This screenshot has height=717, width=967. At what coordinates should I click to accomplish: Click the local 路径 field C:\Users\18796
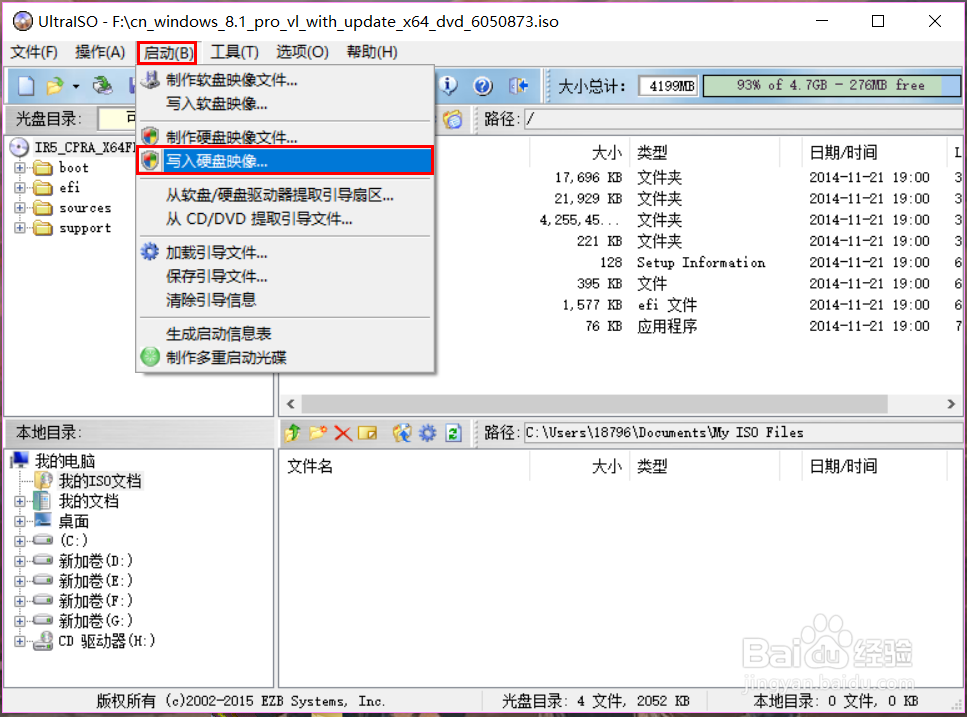743,433
